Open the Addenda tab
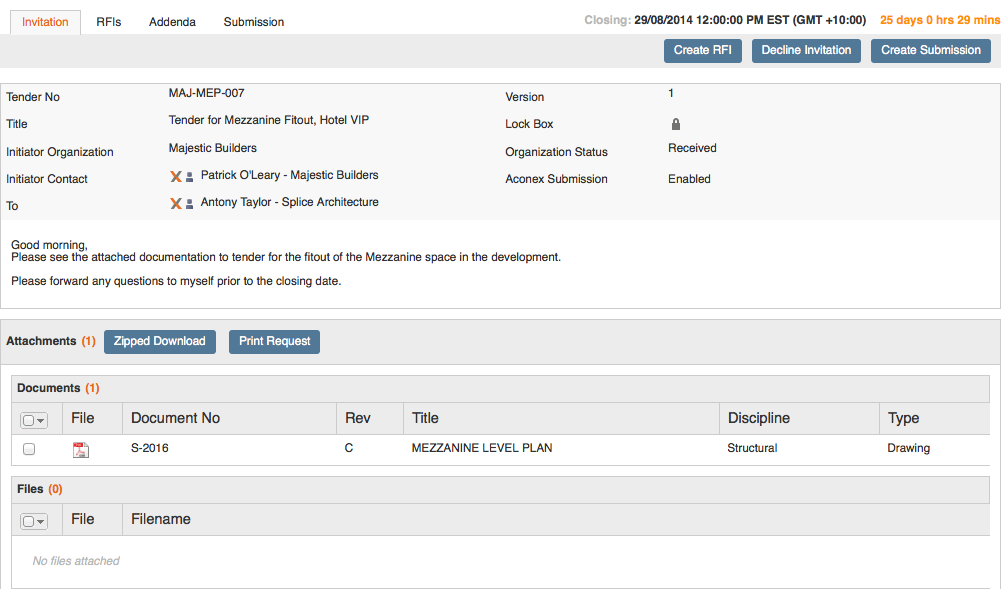The height and width of the screenshot is (589, 1005). coord(172,22)
